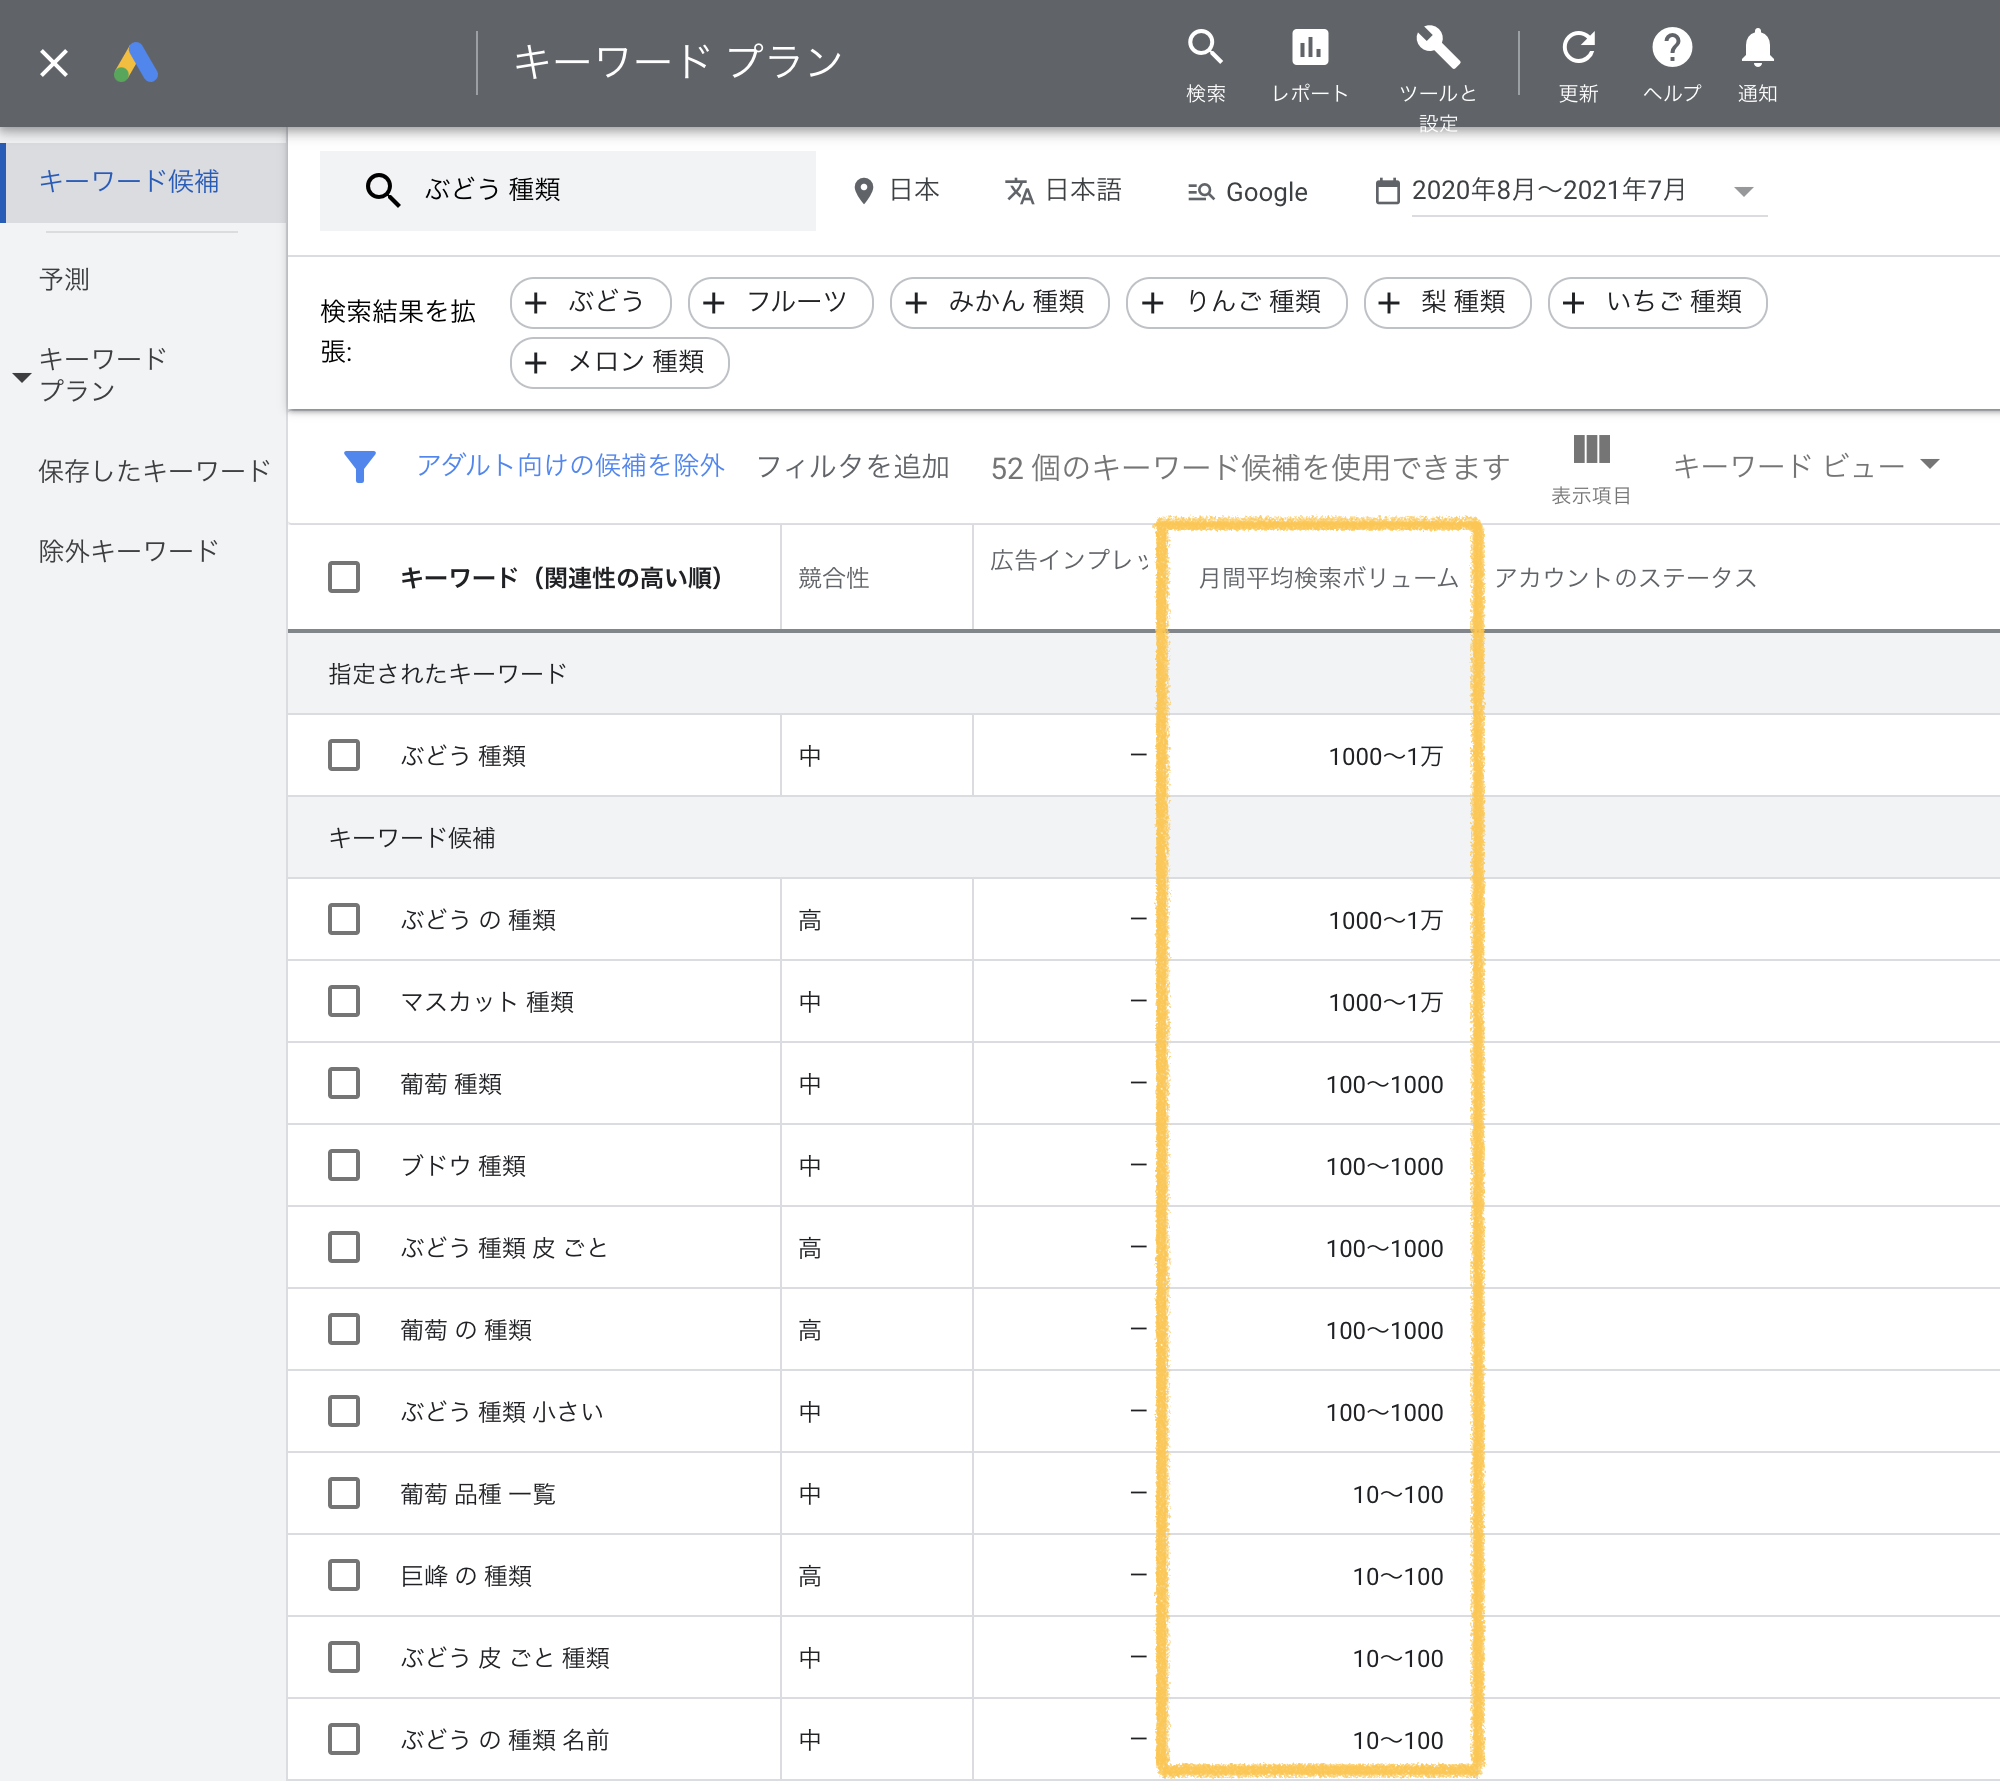2000x1781 pixels.
Task: Sort by 月間平均検索ボリューム column header
Action: coord(1328,578)
